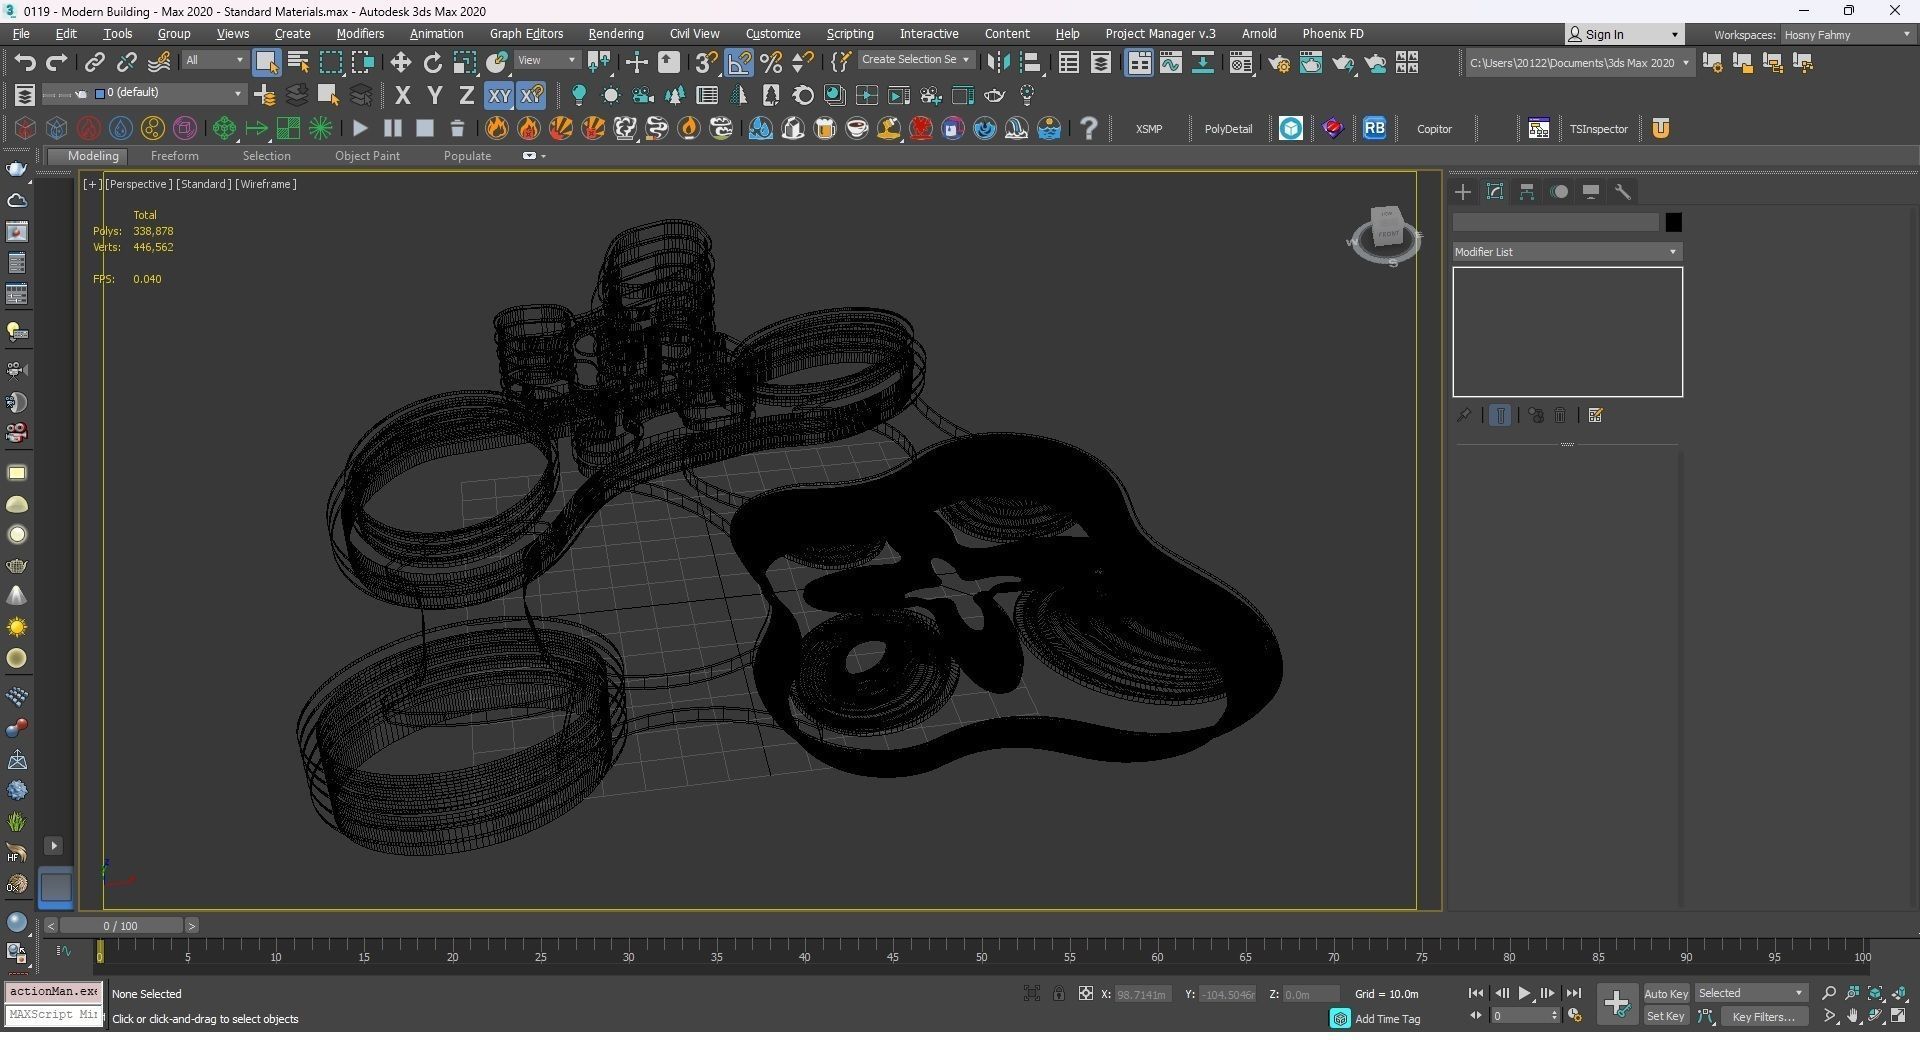Expand the Modifier List dropdown
The image size is (1920, 1040).
tap(1567, 252)
